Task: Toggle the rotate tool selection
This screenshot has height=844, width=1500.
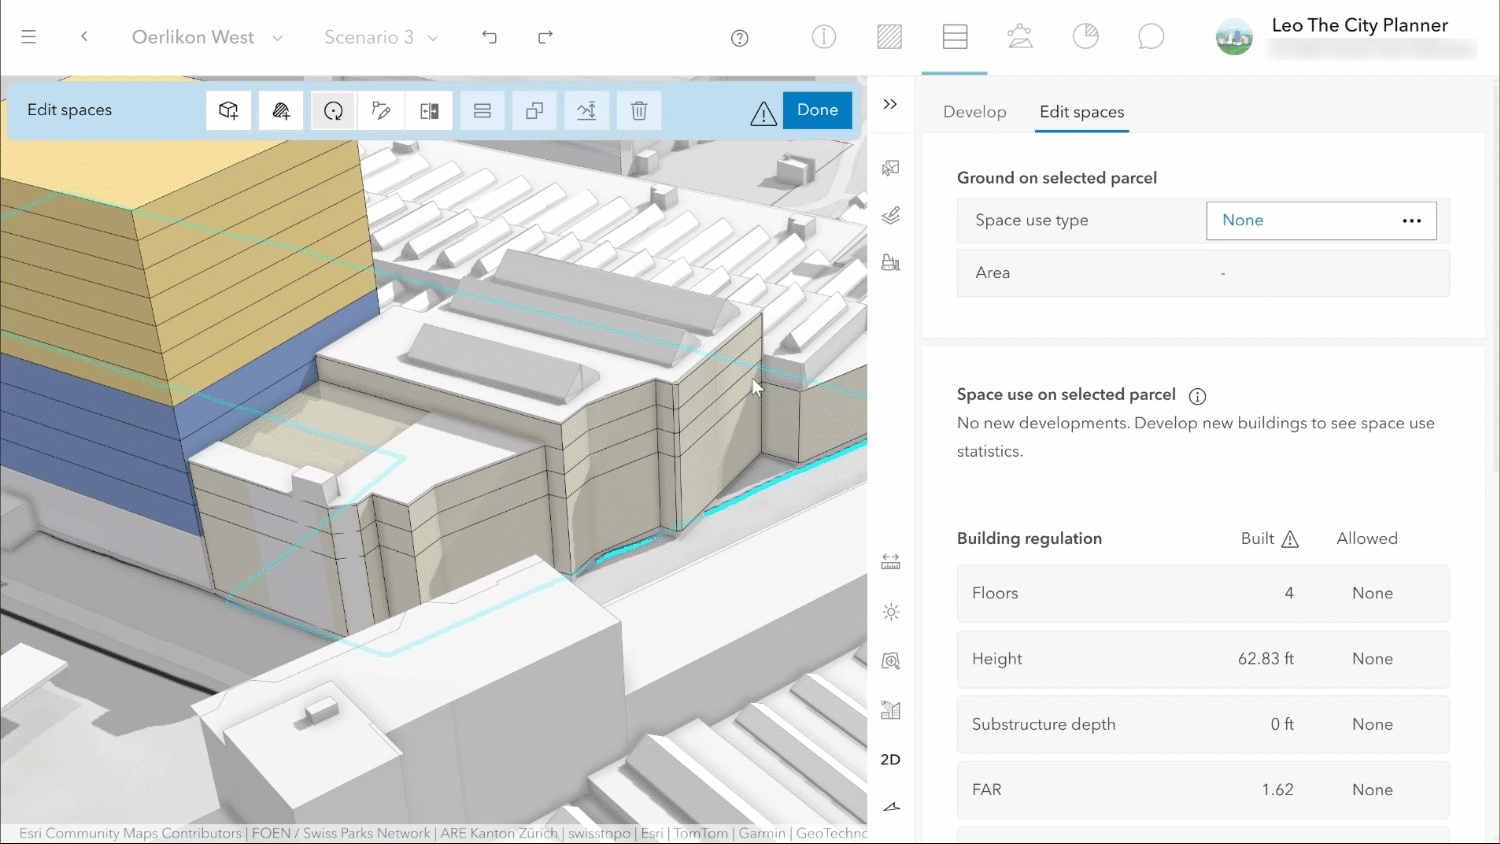Action: point(333,110)
